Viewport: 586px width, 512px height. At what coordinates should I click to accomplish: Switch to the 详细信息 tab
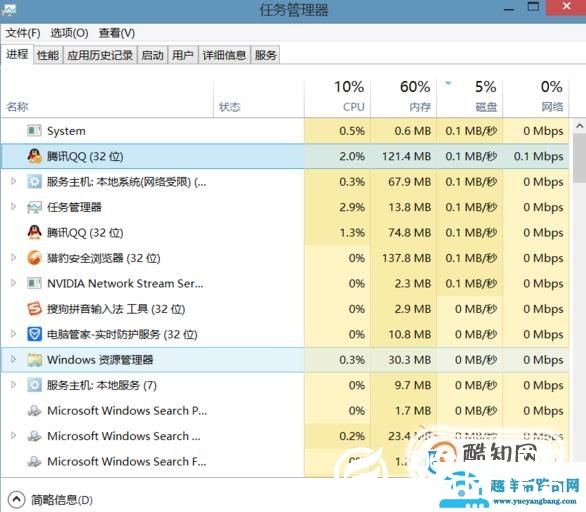pos(224,55)
